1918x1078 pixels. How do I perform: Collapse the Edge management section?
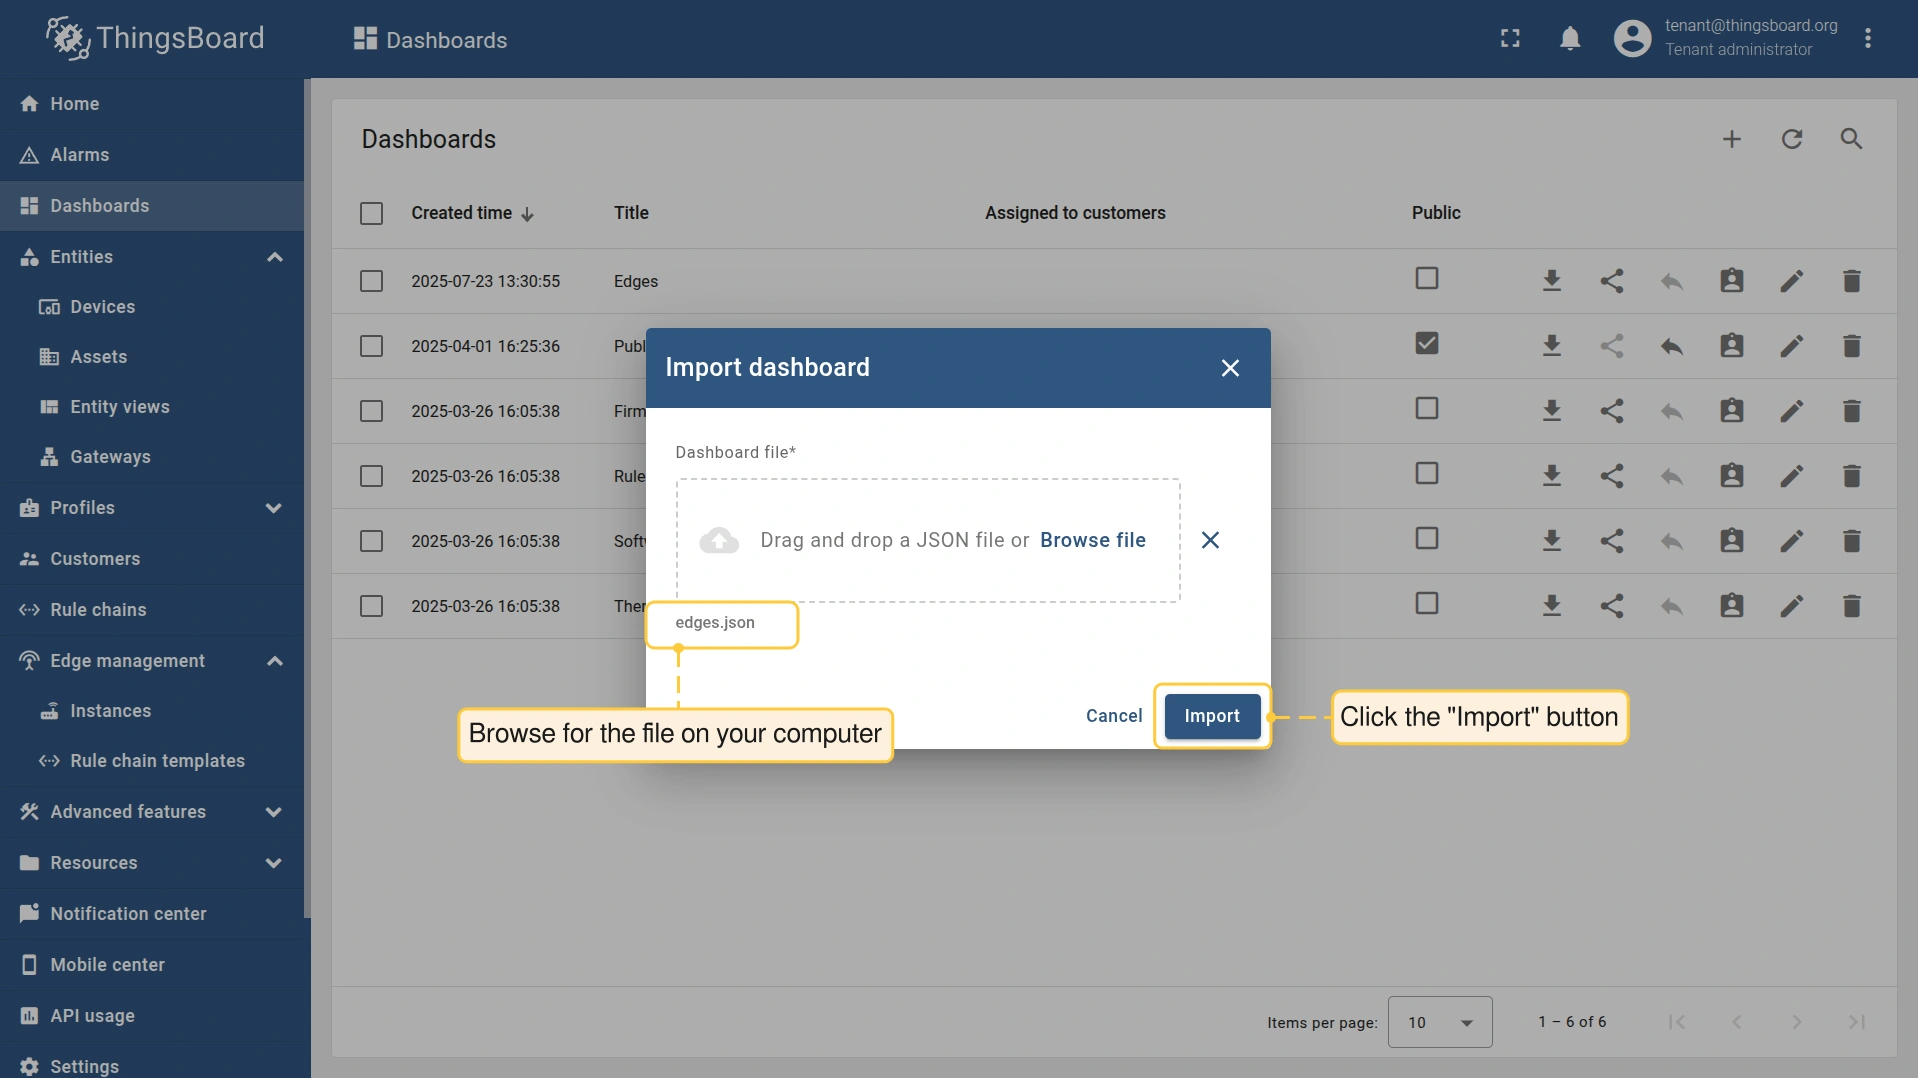274,661
